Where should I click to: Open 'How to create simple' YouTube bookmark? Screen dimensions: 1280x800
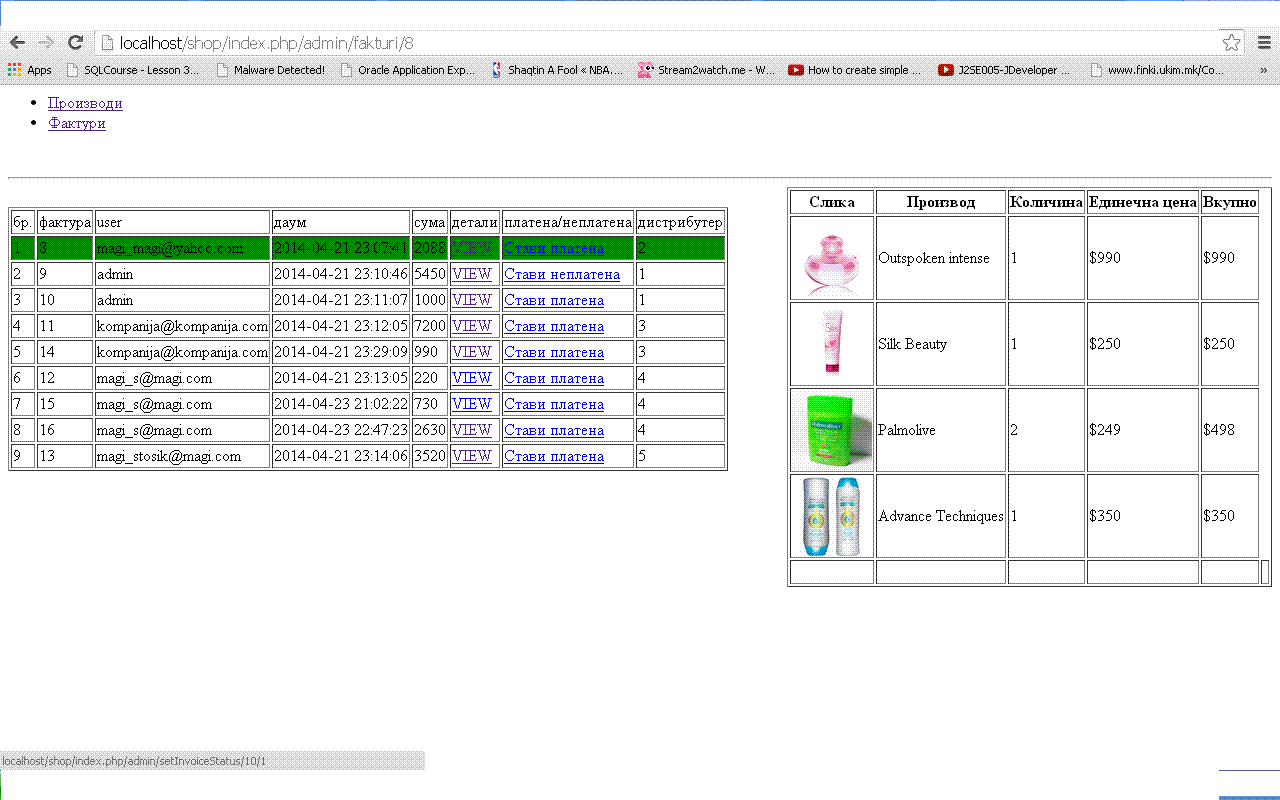[855, 70]
